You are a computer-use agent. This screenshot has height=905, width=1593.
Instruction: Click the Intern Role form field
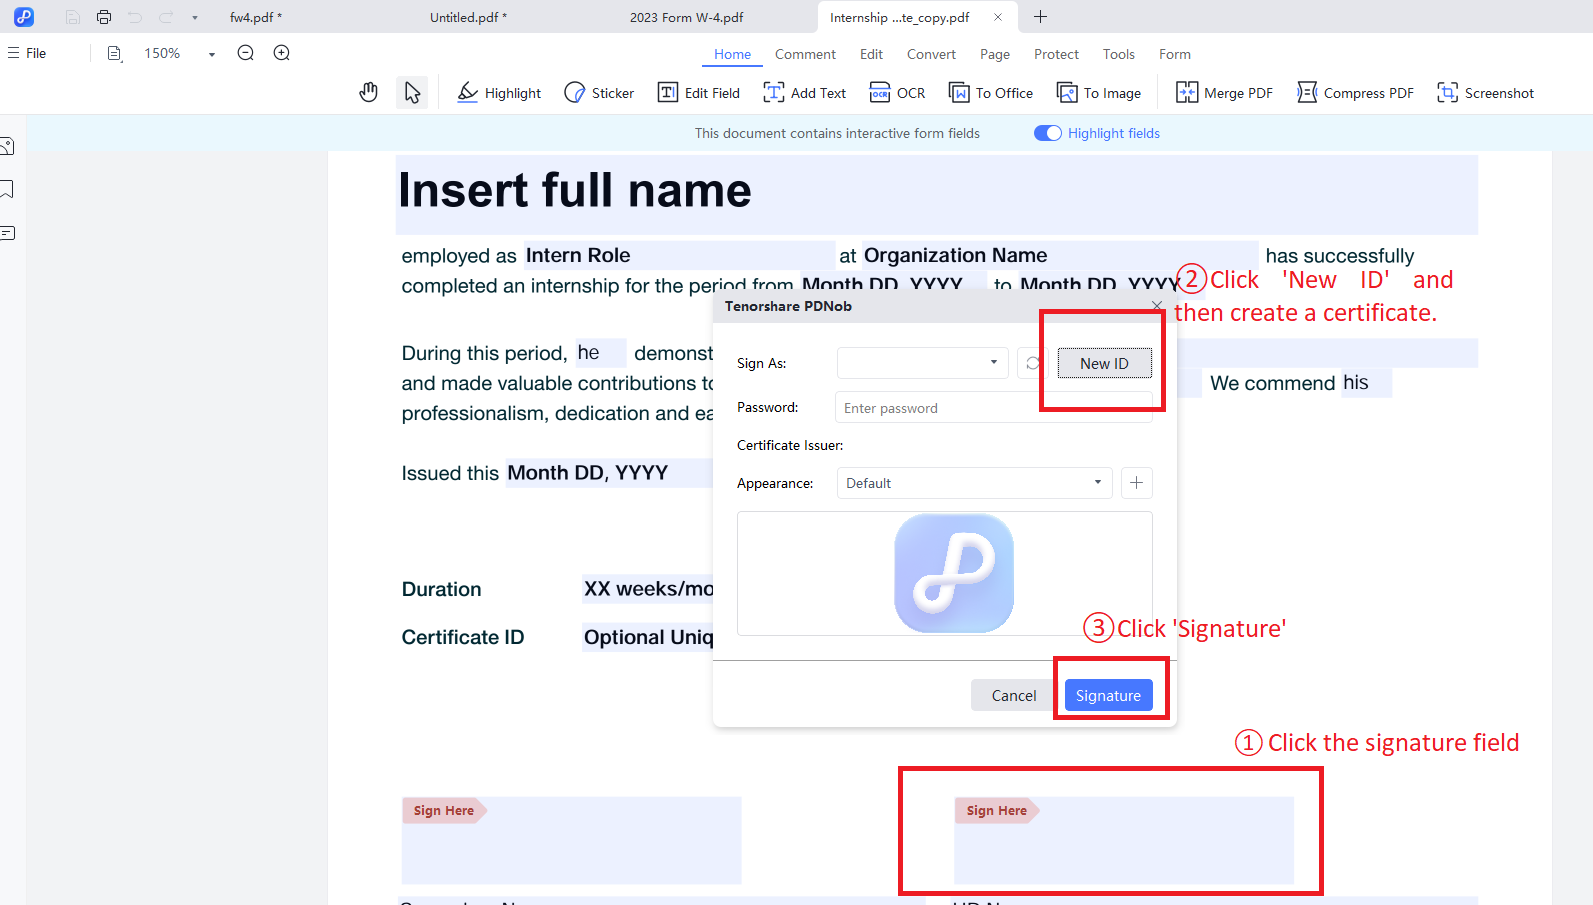679,255
